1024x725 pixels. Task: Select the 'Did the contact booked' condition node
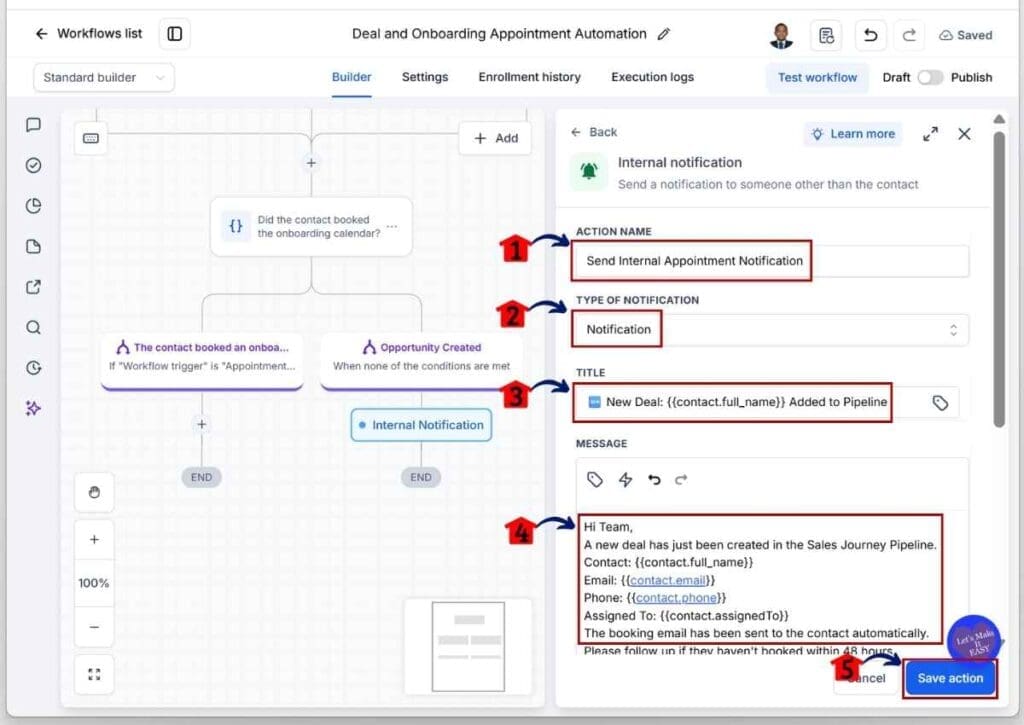click(312, 226)
